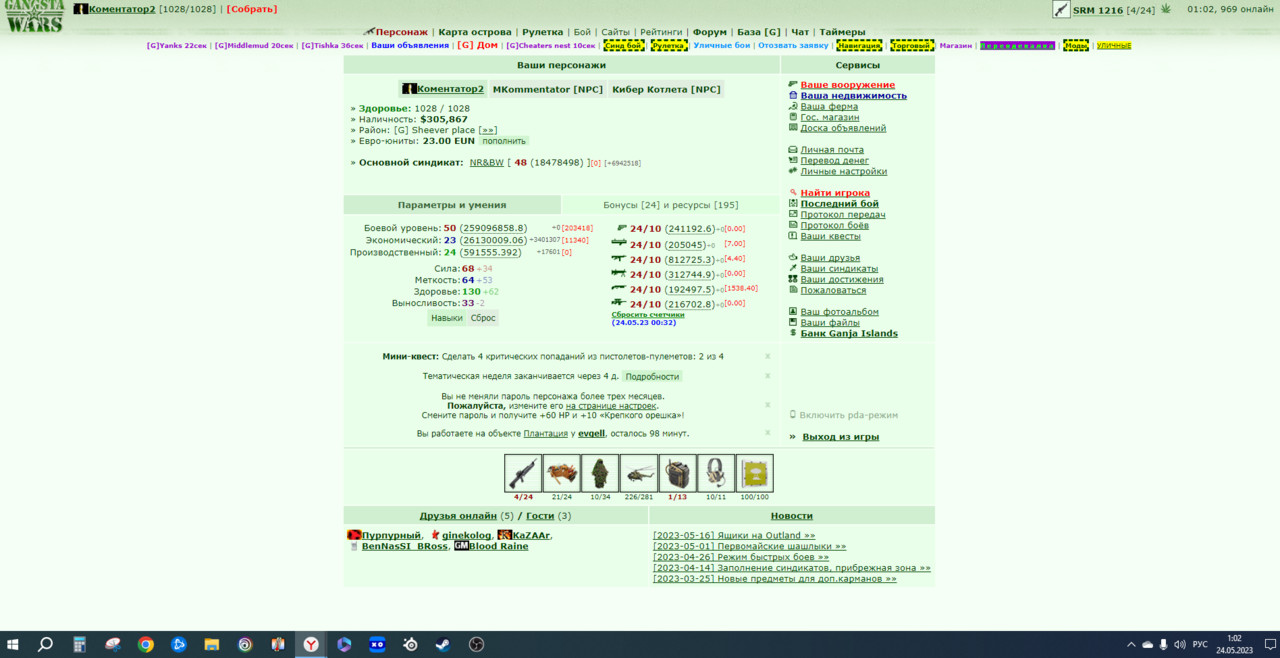
Task: Open Steam from the taskbar
Action: 443,645
